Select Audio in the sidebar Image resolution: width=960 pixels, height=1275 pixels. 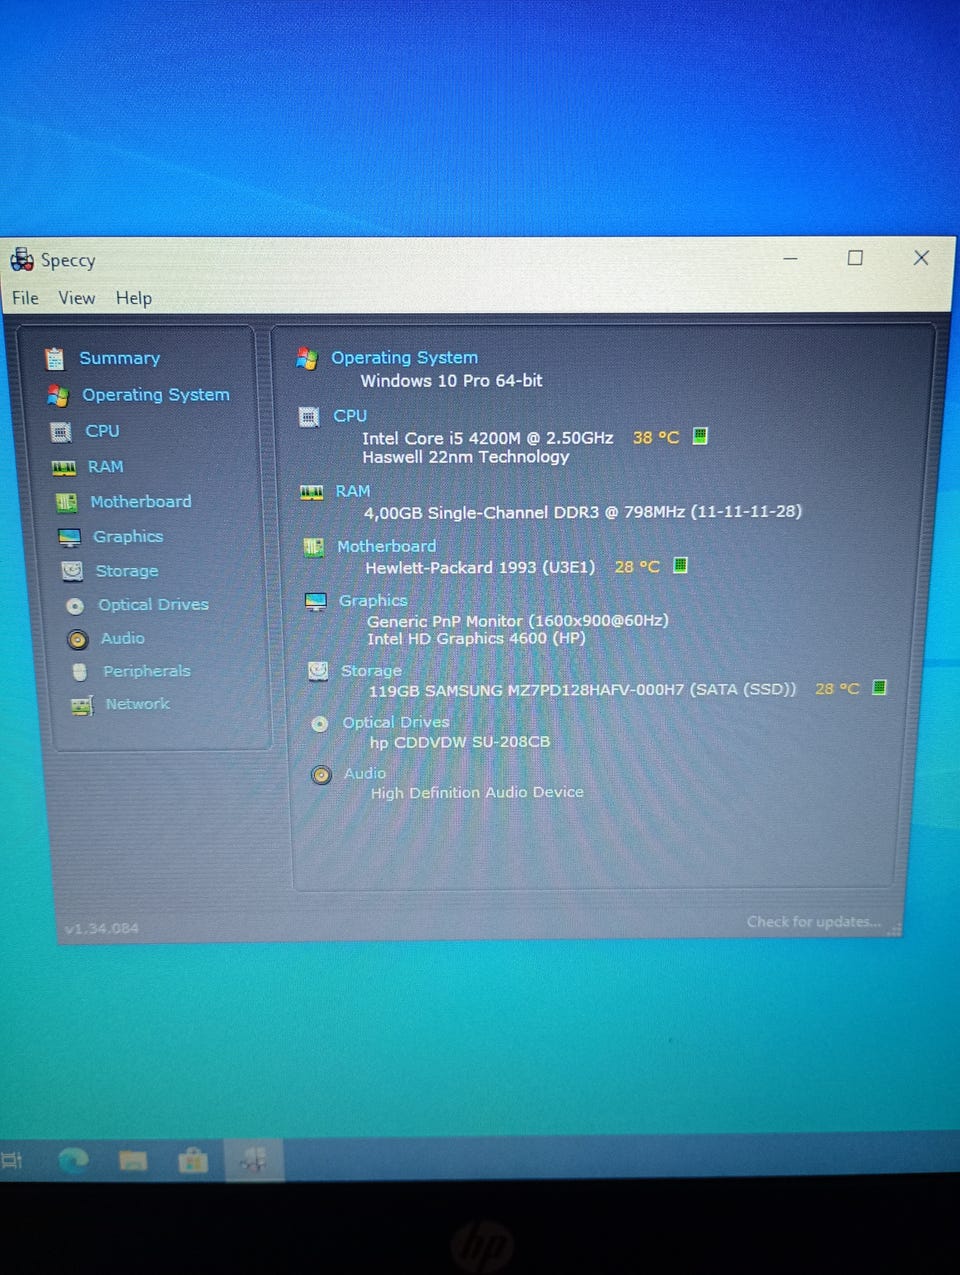pos(123,638)
